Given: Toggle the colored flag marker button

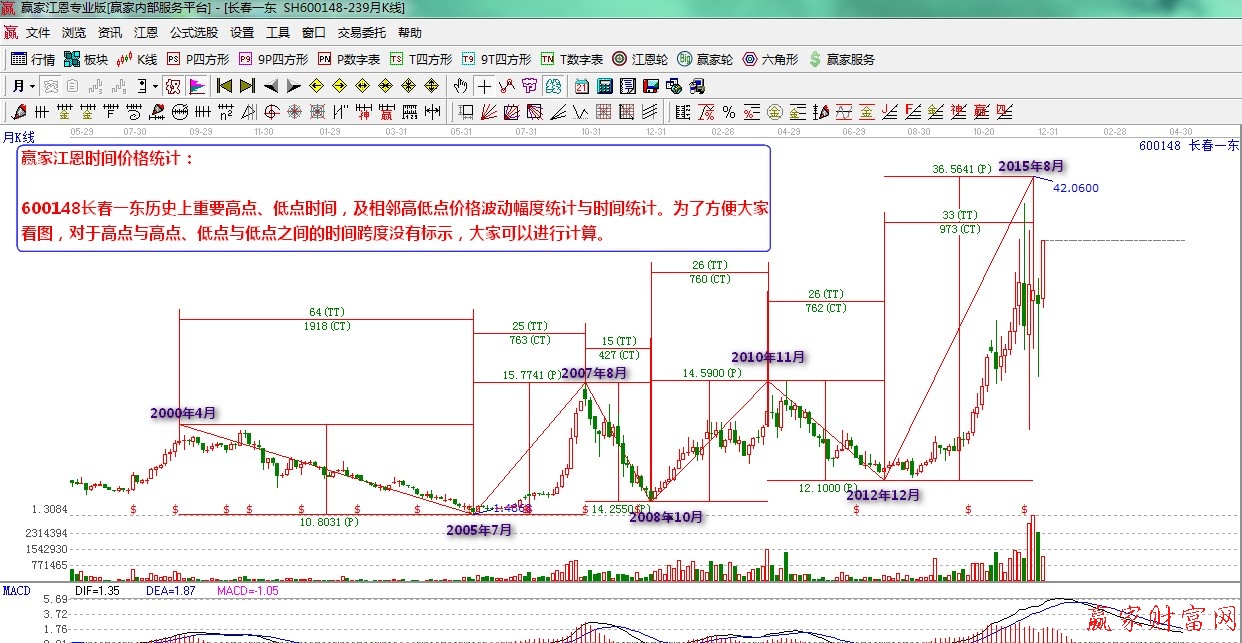Looking at the screenshot, I should [197, 86].
